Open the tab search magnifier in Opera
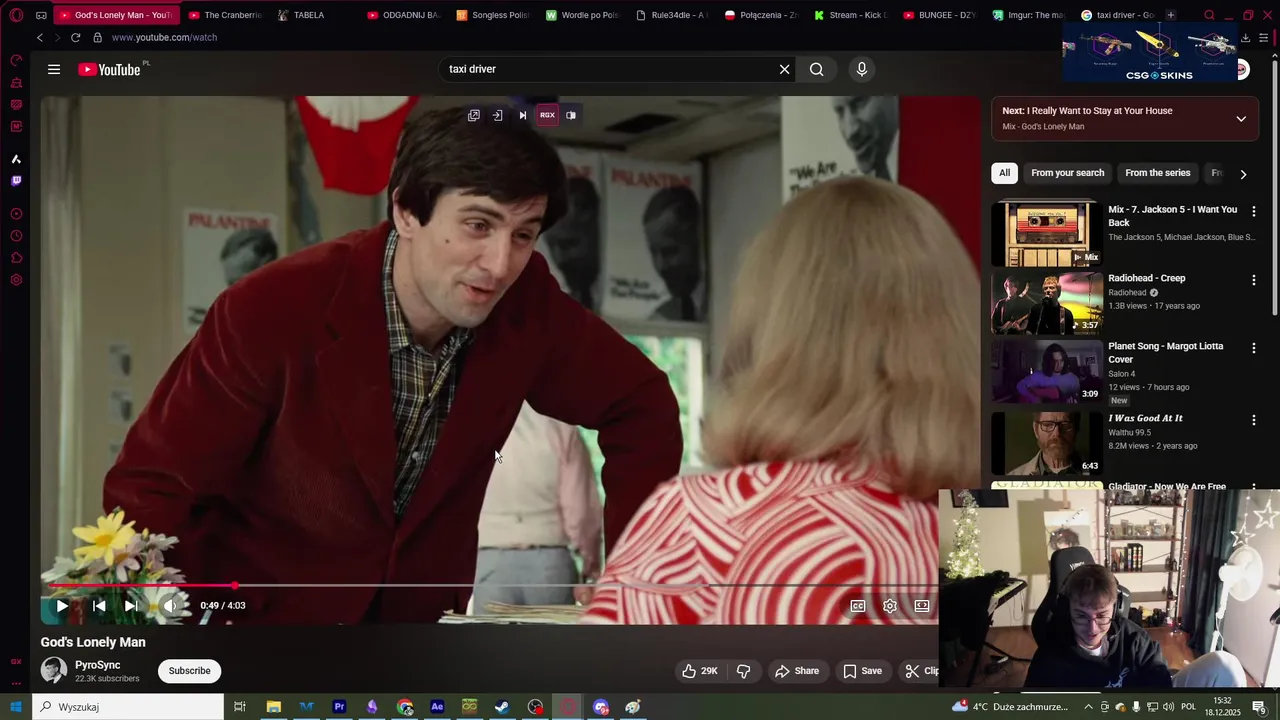The width and height of the screenshot is (1280, 720). pyautogui.click(x=1209, y=15)
